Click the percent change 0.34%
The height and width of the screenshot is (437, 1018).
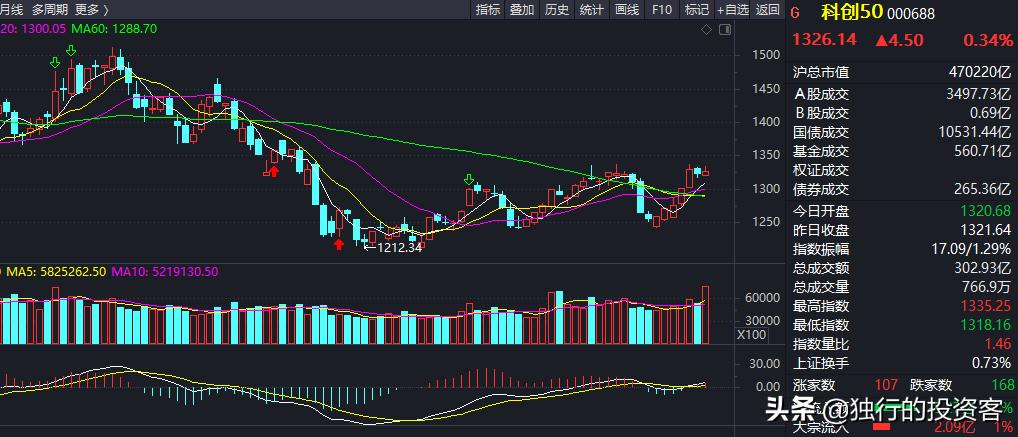pos(987,40)
